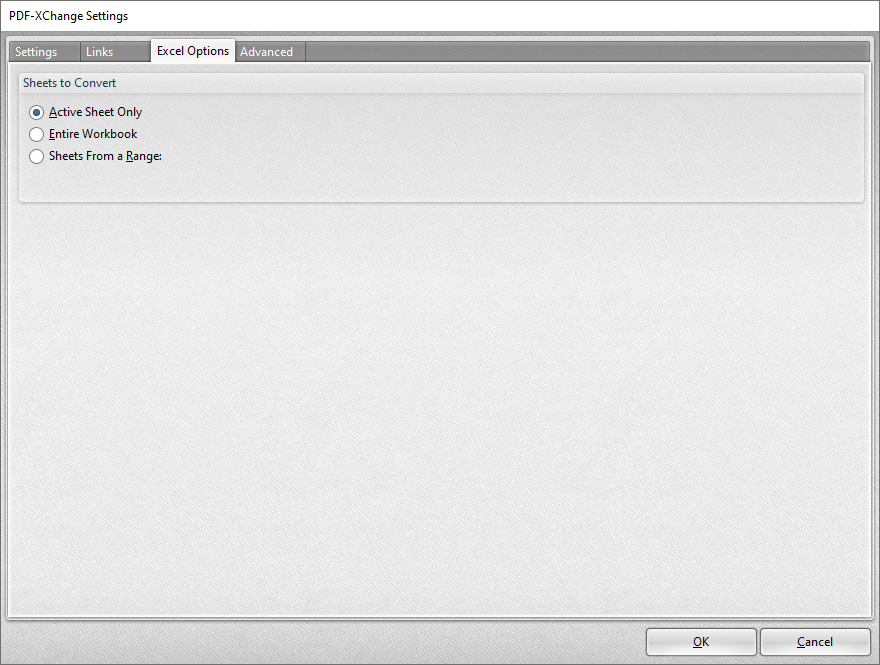The image size is (880, 665).
Task: Click the tab strip area
Action: point(500,51)
